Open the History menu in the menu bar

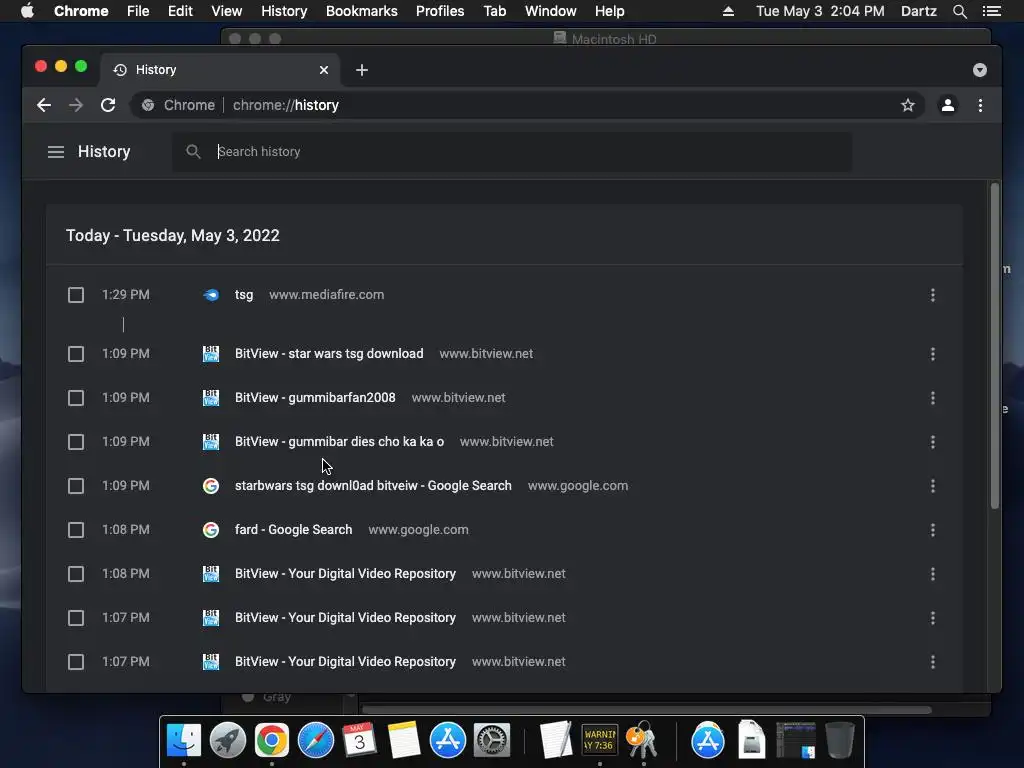tap(284, 11)
